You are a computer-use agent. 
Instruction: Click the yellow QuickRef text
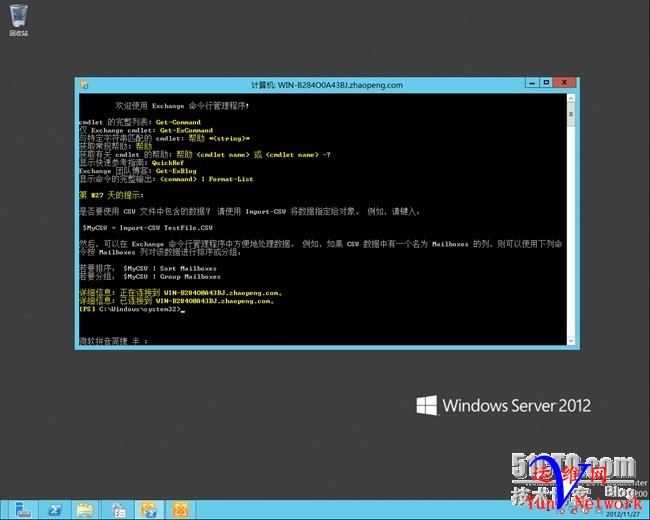(x=167, y=163)
